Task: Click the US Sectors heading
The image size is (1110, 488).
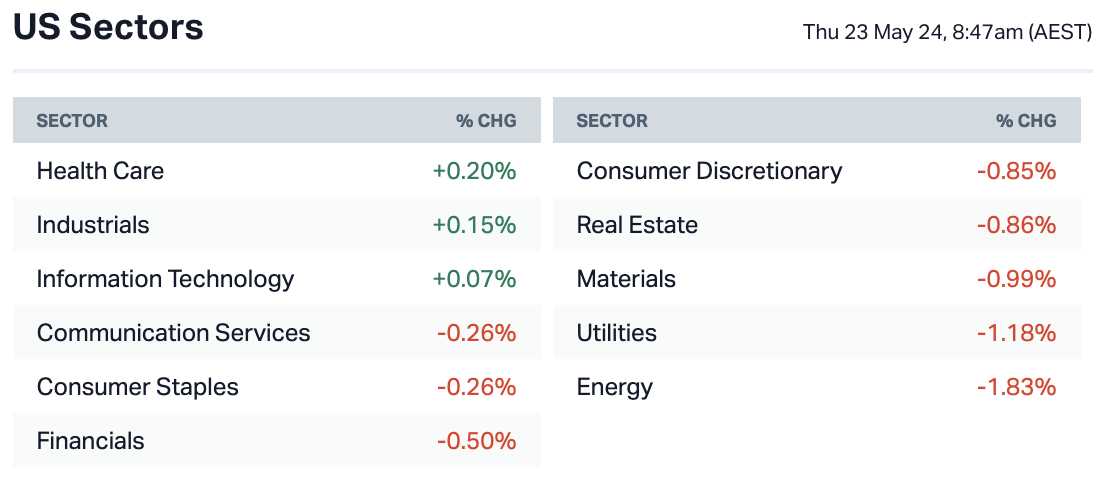Action: [x=108, y=28]
